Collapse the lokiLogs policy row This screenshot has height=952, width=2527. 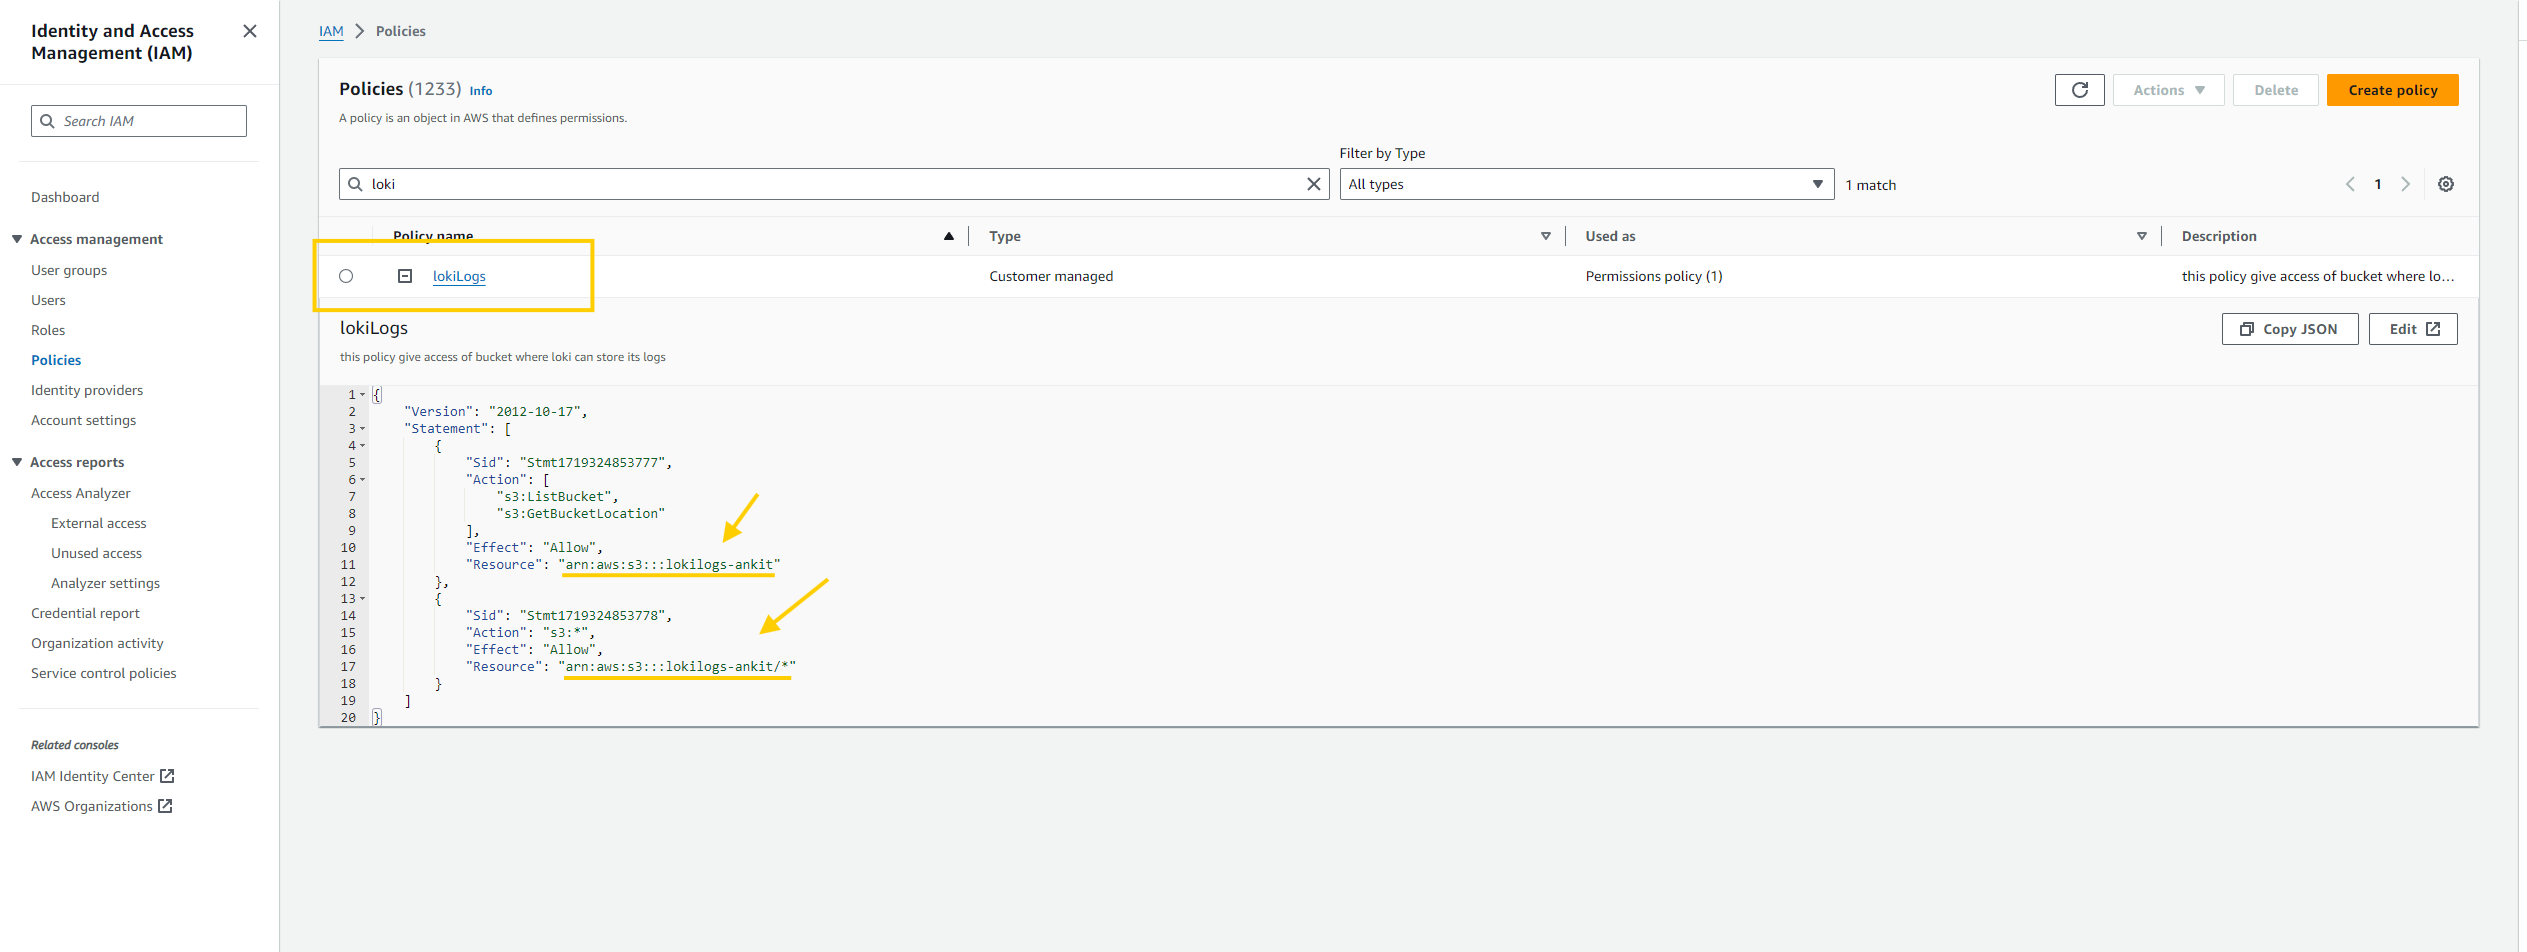coord(405,276)
